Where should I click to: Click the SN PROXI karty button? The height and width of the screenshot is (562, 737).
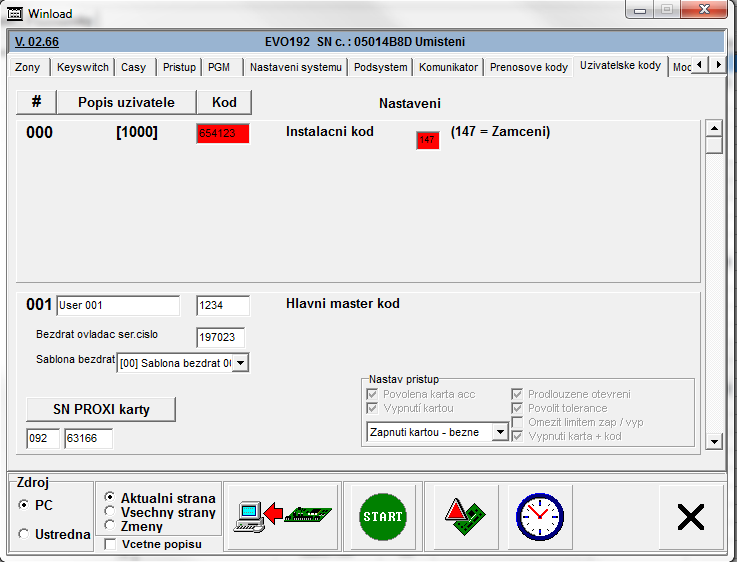click(100, 409)
